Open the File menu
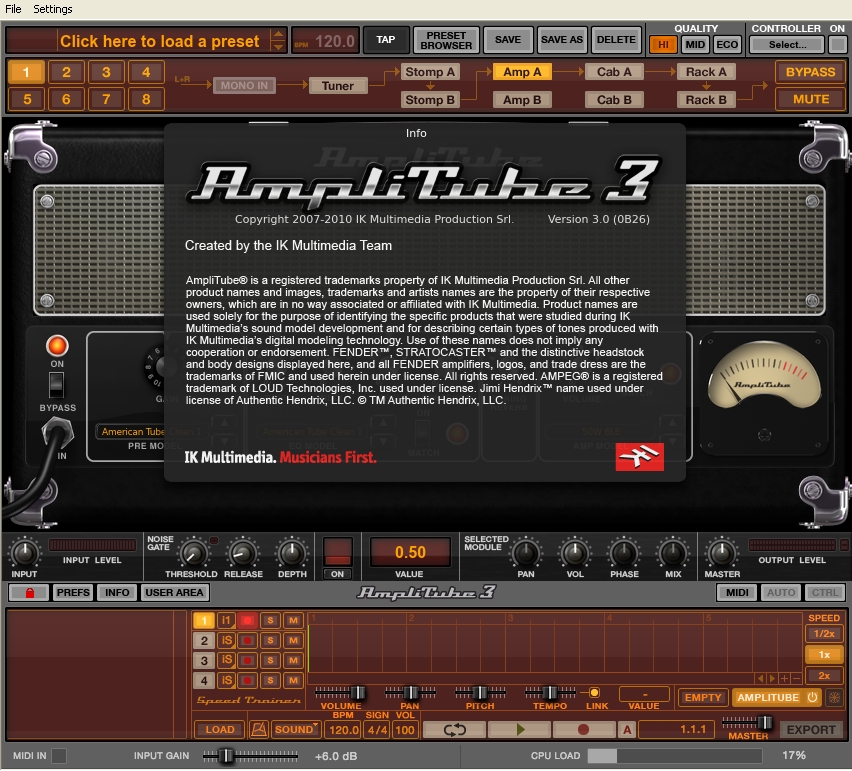 pyautogui.click(x=13, y=9)
